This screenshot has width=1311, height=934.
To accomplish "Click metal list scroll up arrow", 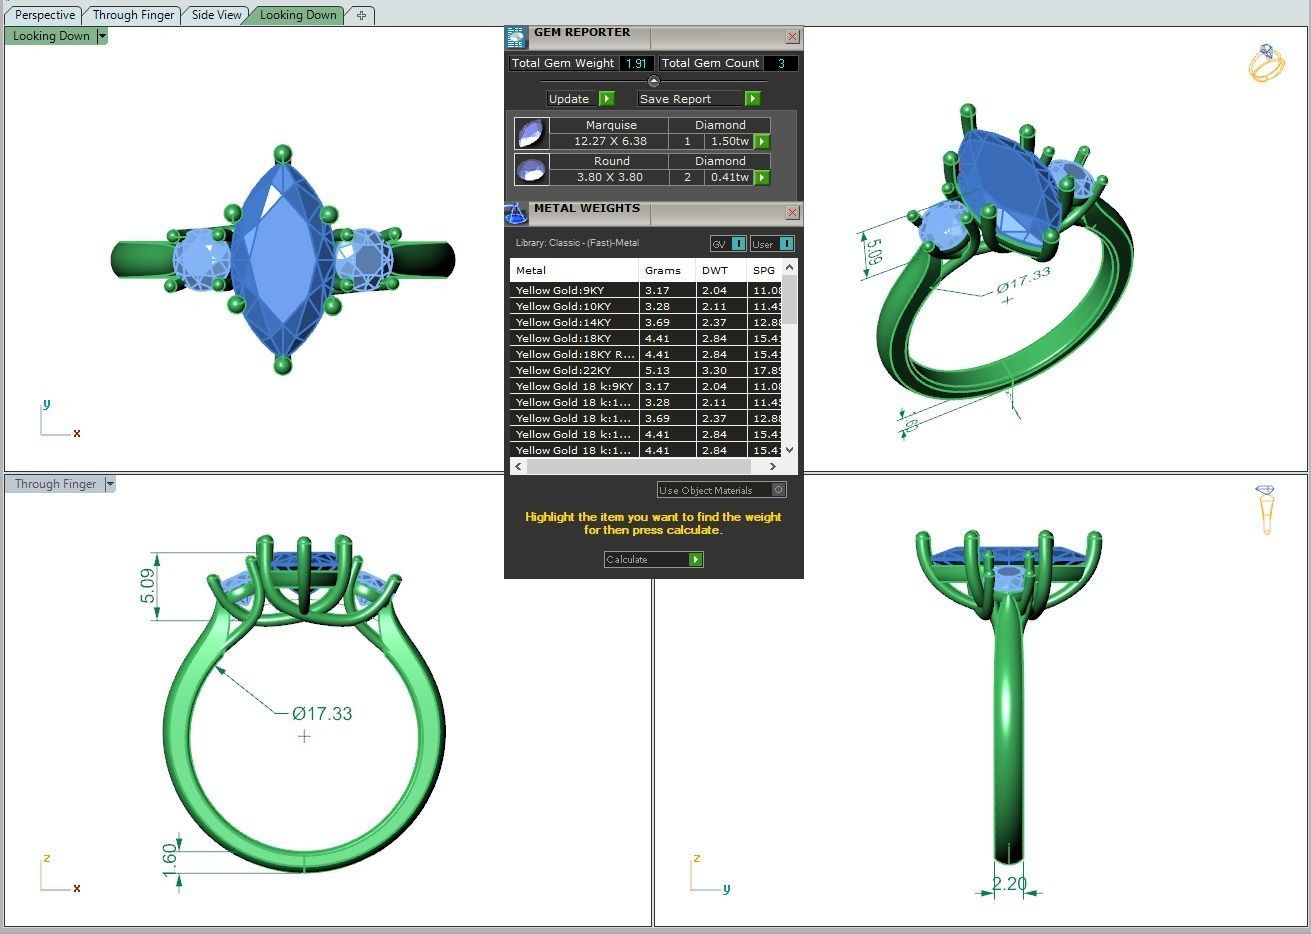I will coord(789,267).
